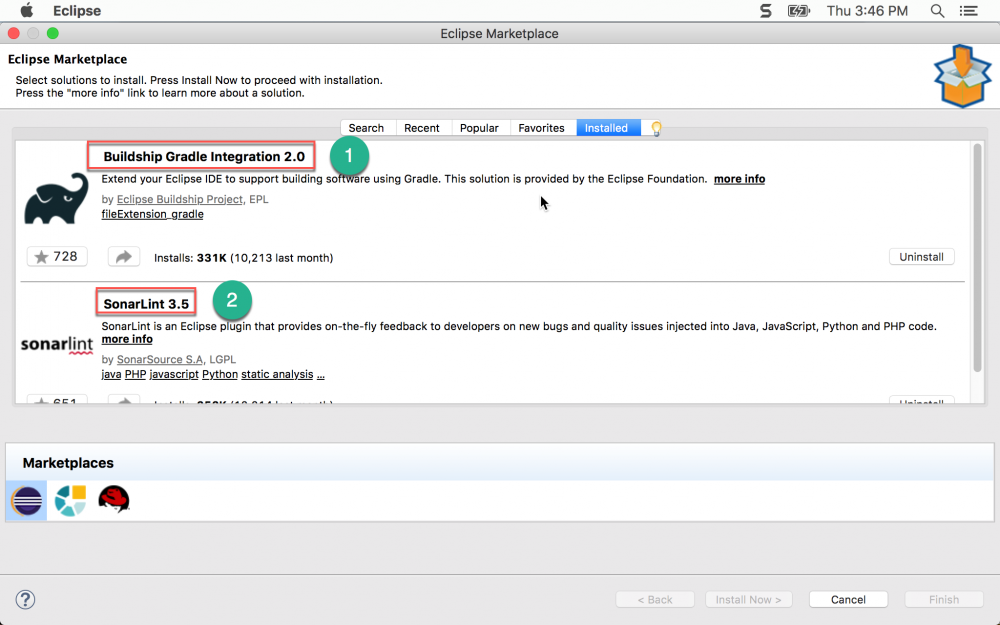Viewport: 1000px width, 625px height.
Task: Click the sonarlint logo
Action: (57, 344)
